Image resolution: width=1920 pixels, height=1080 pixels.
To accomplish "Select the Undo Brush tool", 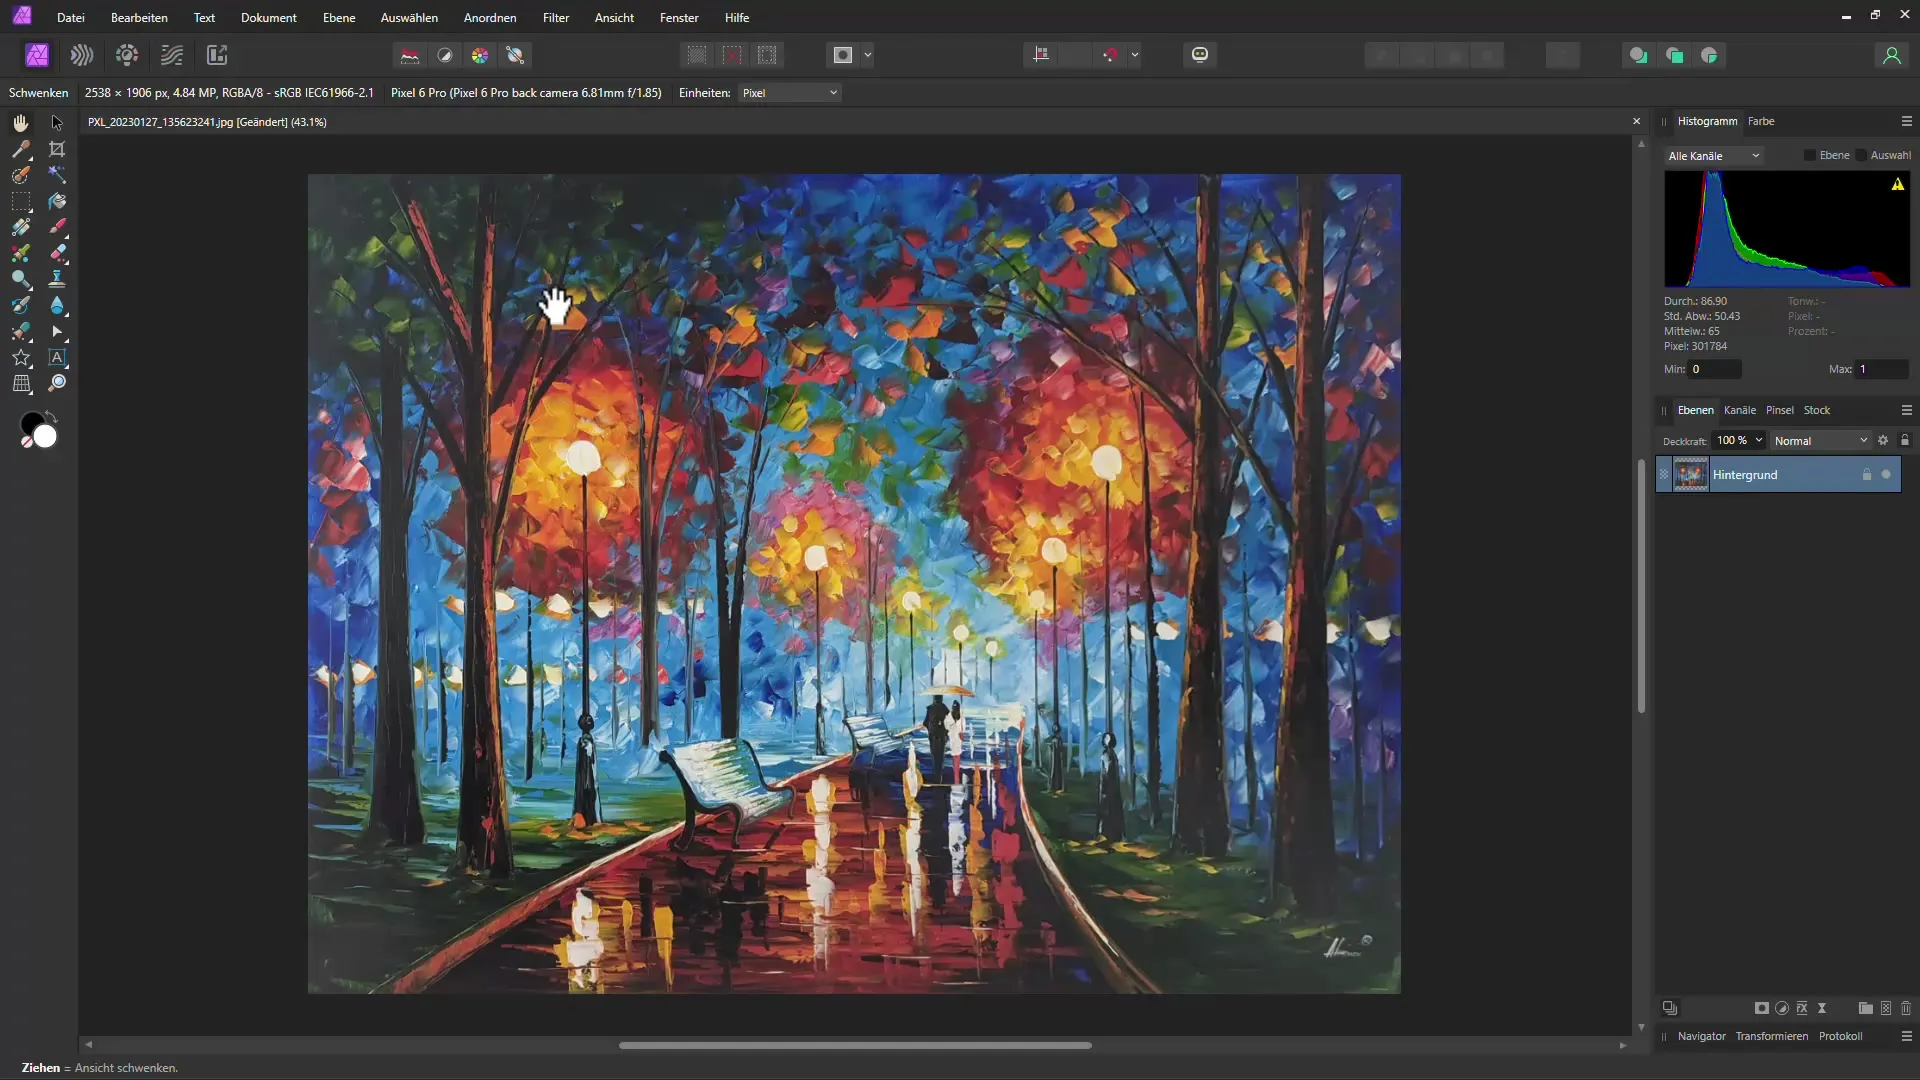I will pos(21,305).
